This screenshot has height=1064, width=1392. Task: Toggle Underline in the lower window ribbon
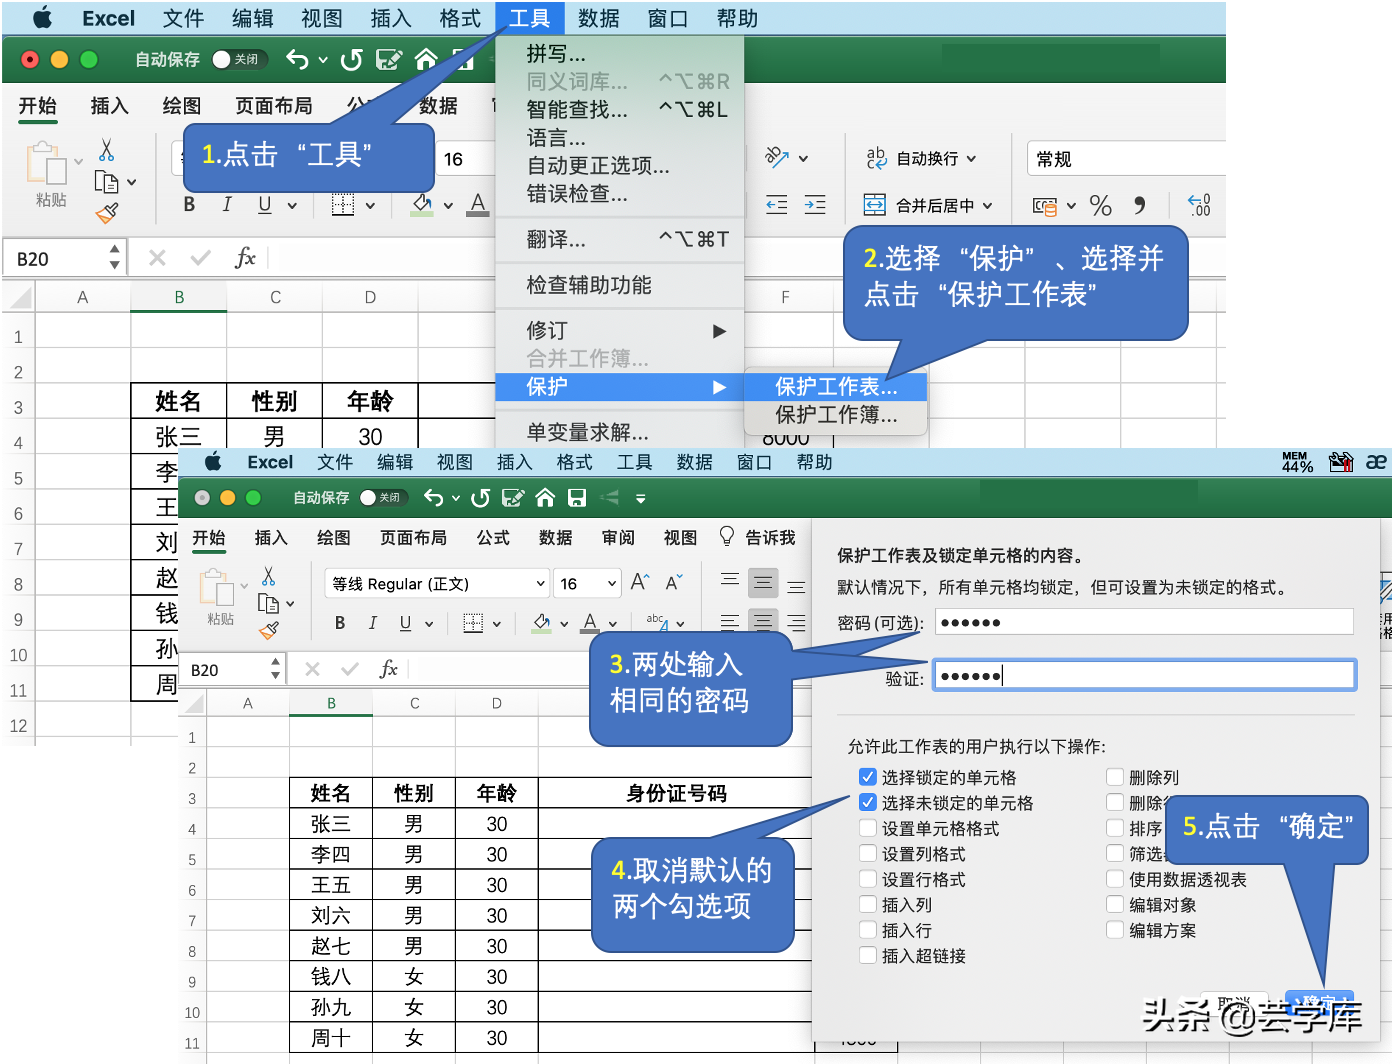click(x=405, y=623)
